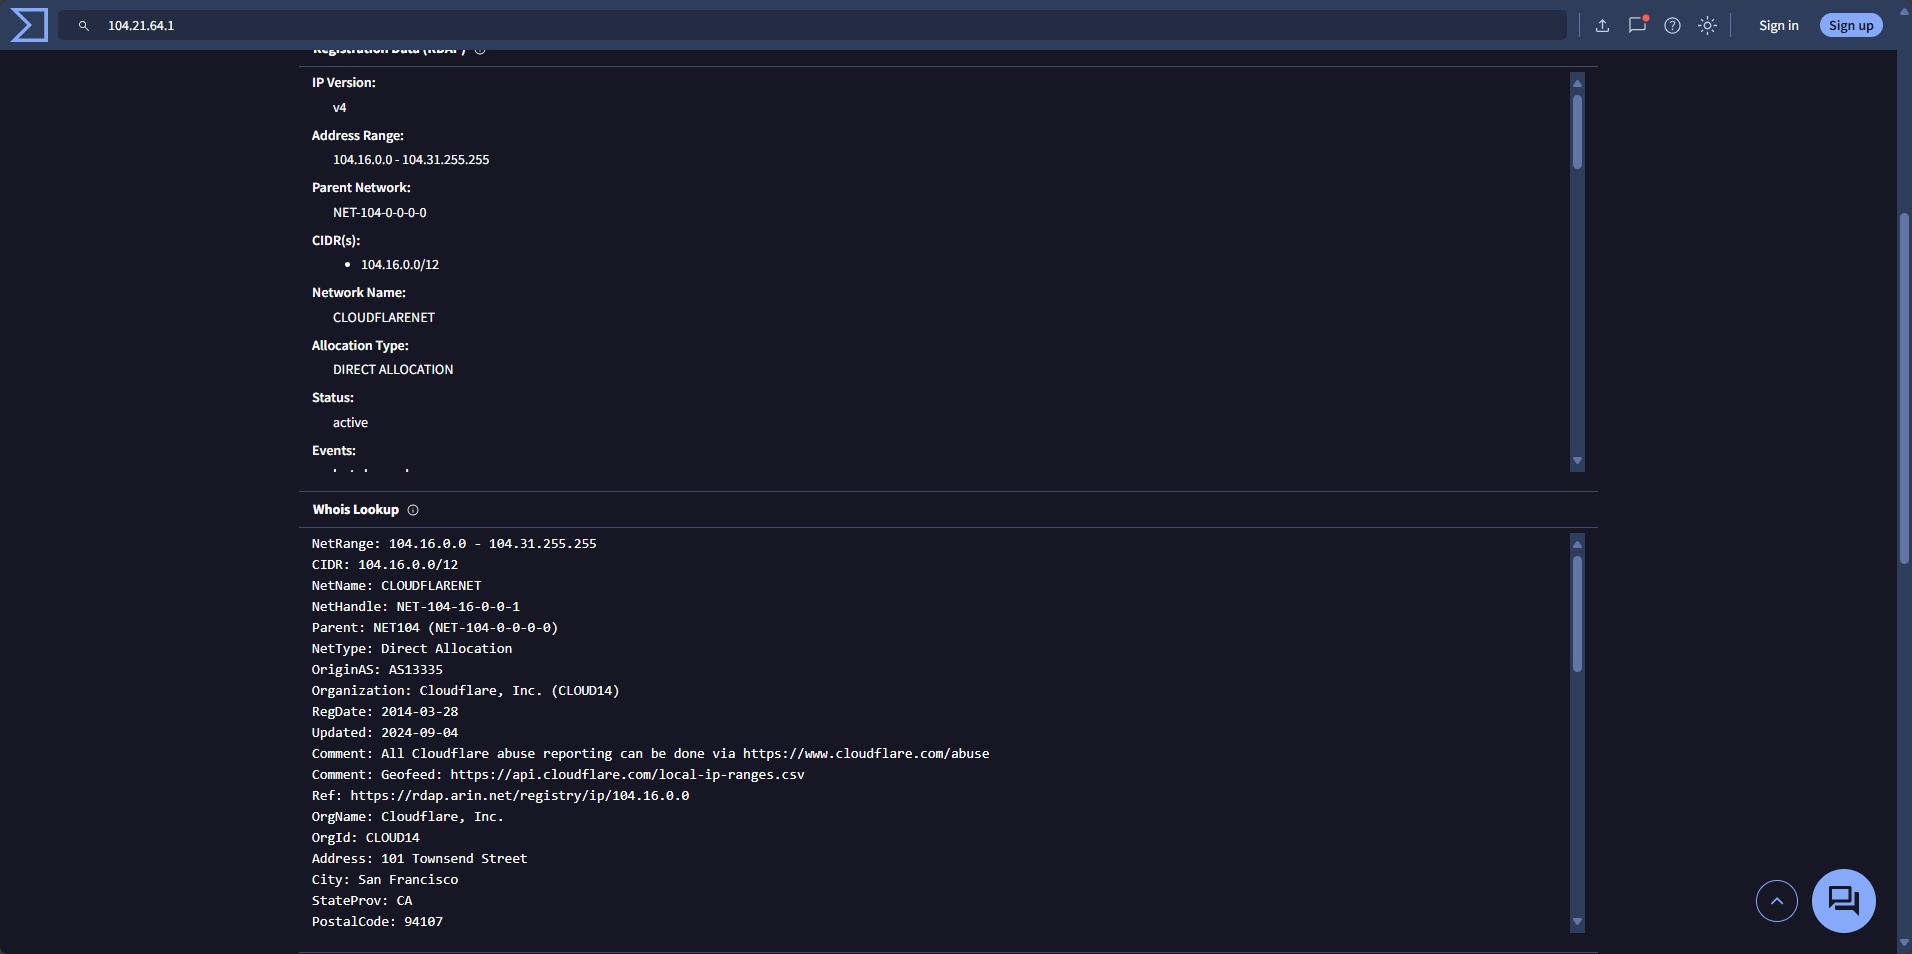Image resolution: width=1912 pixels, height=954 pixels.
Task: Click the down arrow of the RDAP panel scrollbar
Action: click(1577, 461)
